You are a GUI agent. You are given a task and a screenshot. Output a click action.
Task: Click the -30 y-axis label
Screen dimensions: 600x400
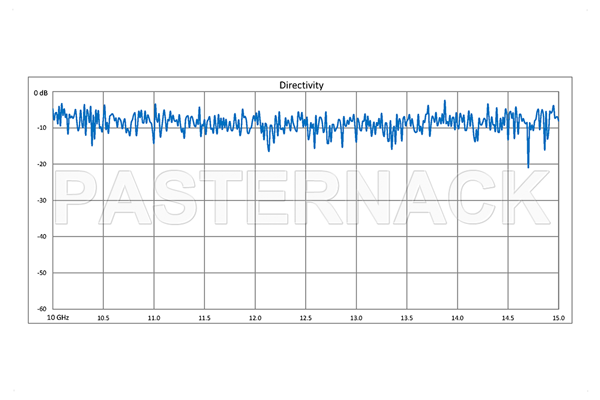coord(42,200)
